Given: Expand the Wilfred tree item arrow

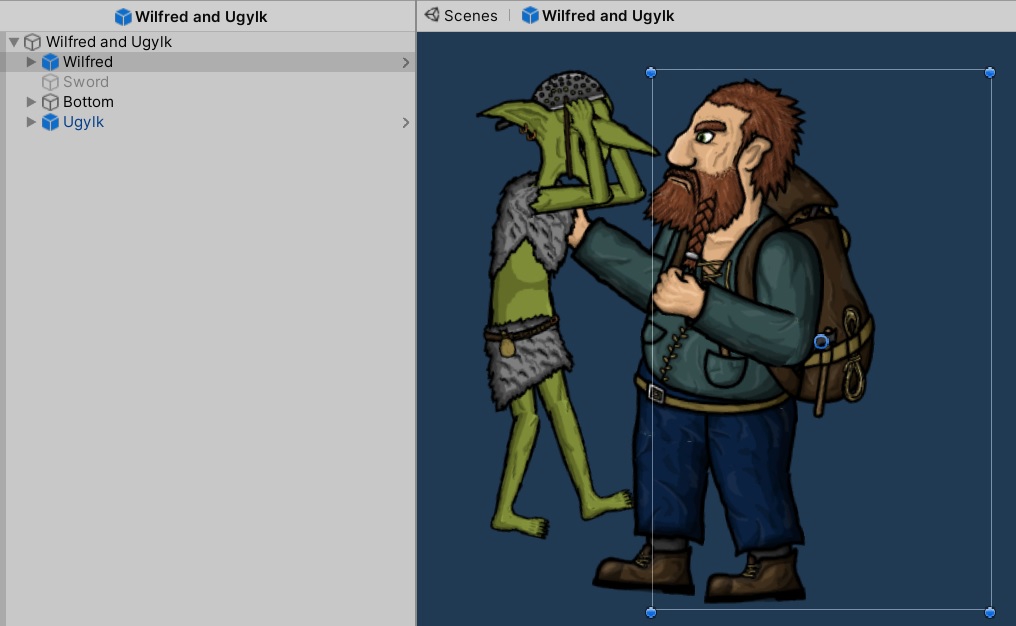Looking at the screenshot, I should tap(30, 62).
